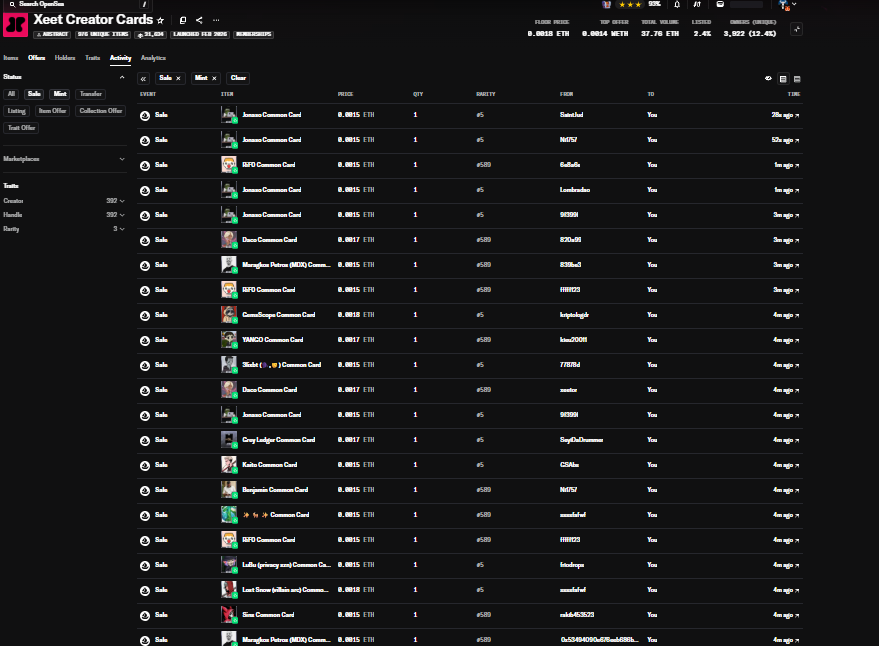Open transaction link for the 52s ago sale

[x=797, y=140]
